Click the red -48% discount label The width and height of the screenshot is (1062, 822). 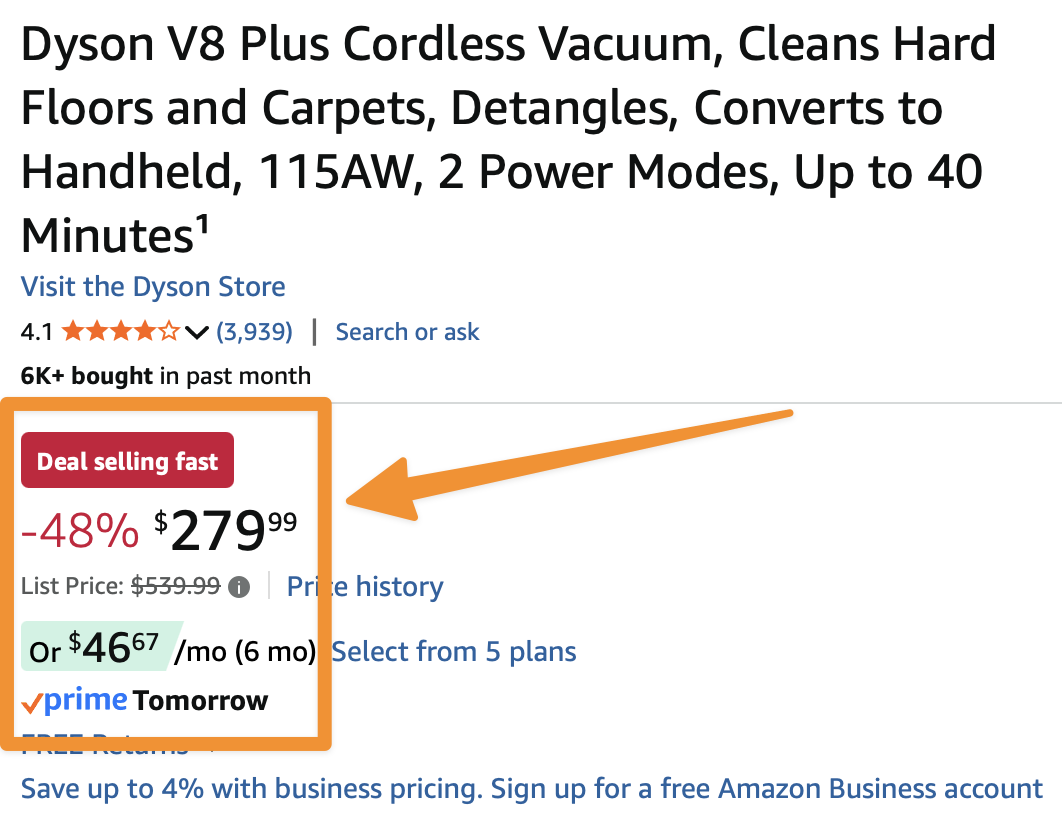(80, 531)
